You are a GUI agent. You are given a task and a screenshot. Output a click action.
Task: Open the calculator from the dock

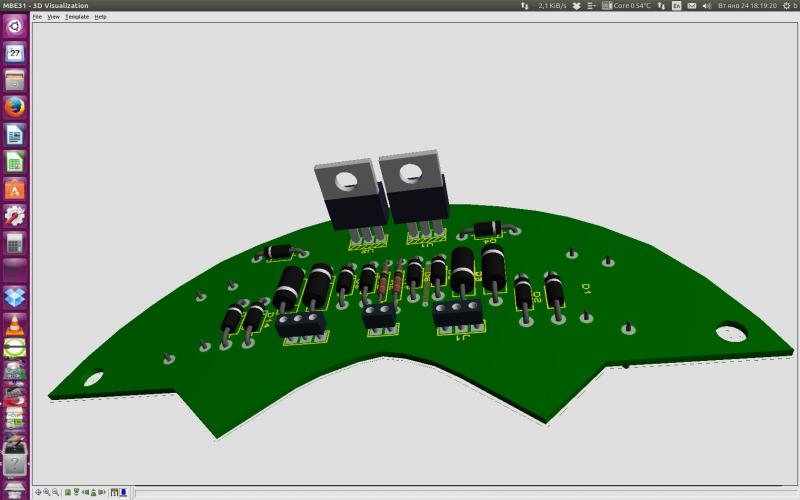(x=15, y=243)
